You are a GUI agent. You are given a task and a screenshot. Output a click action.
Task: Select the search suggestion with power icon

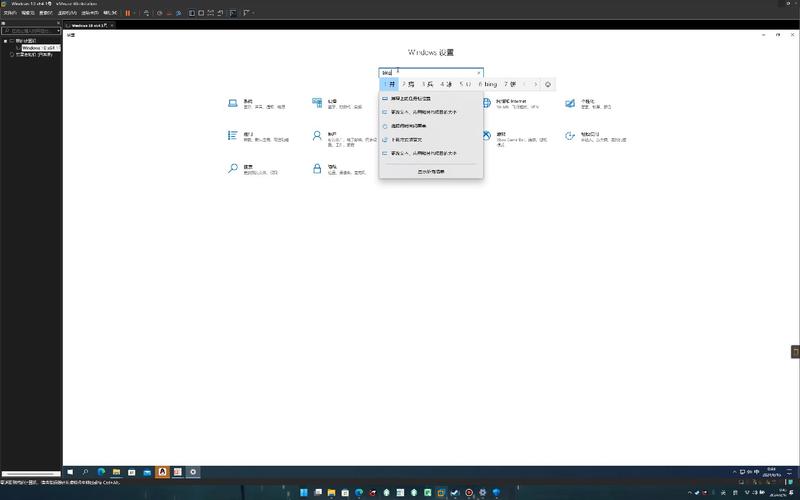[431, 126]
